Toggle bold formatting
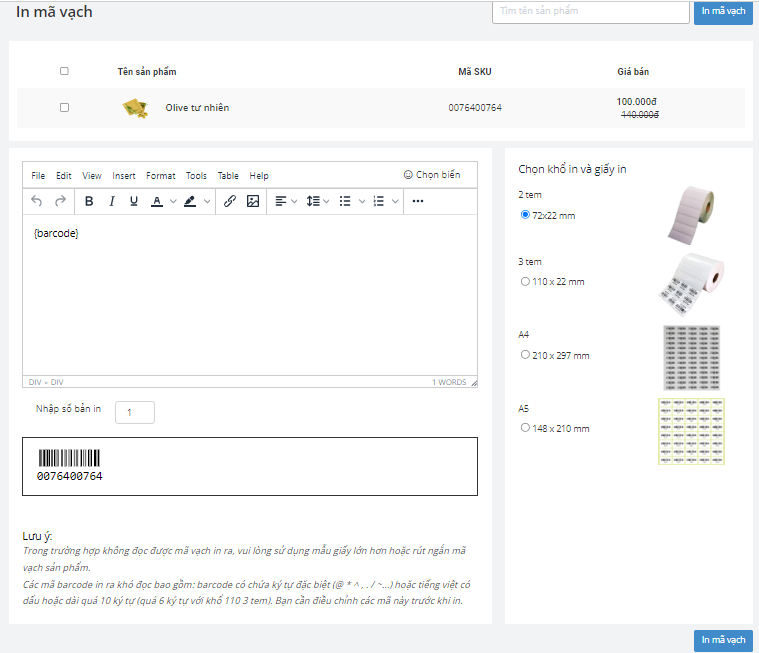 89,201
